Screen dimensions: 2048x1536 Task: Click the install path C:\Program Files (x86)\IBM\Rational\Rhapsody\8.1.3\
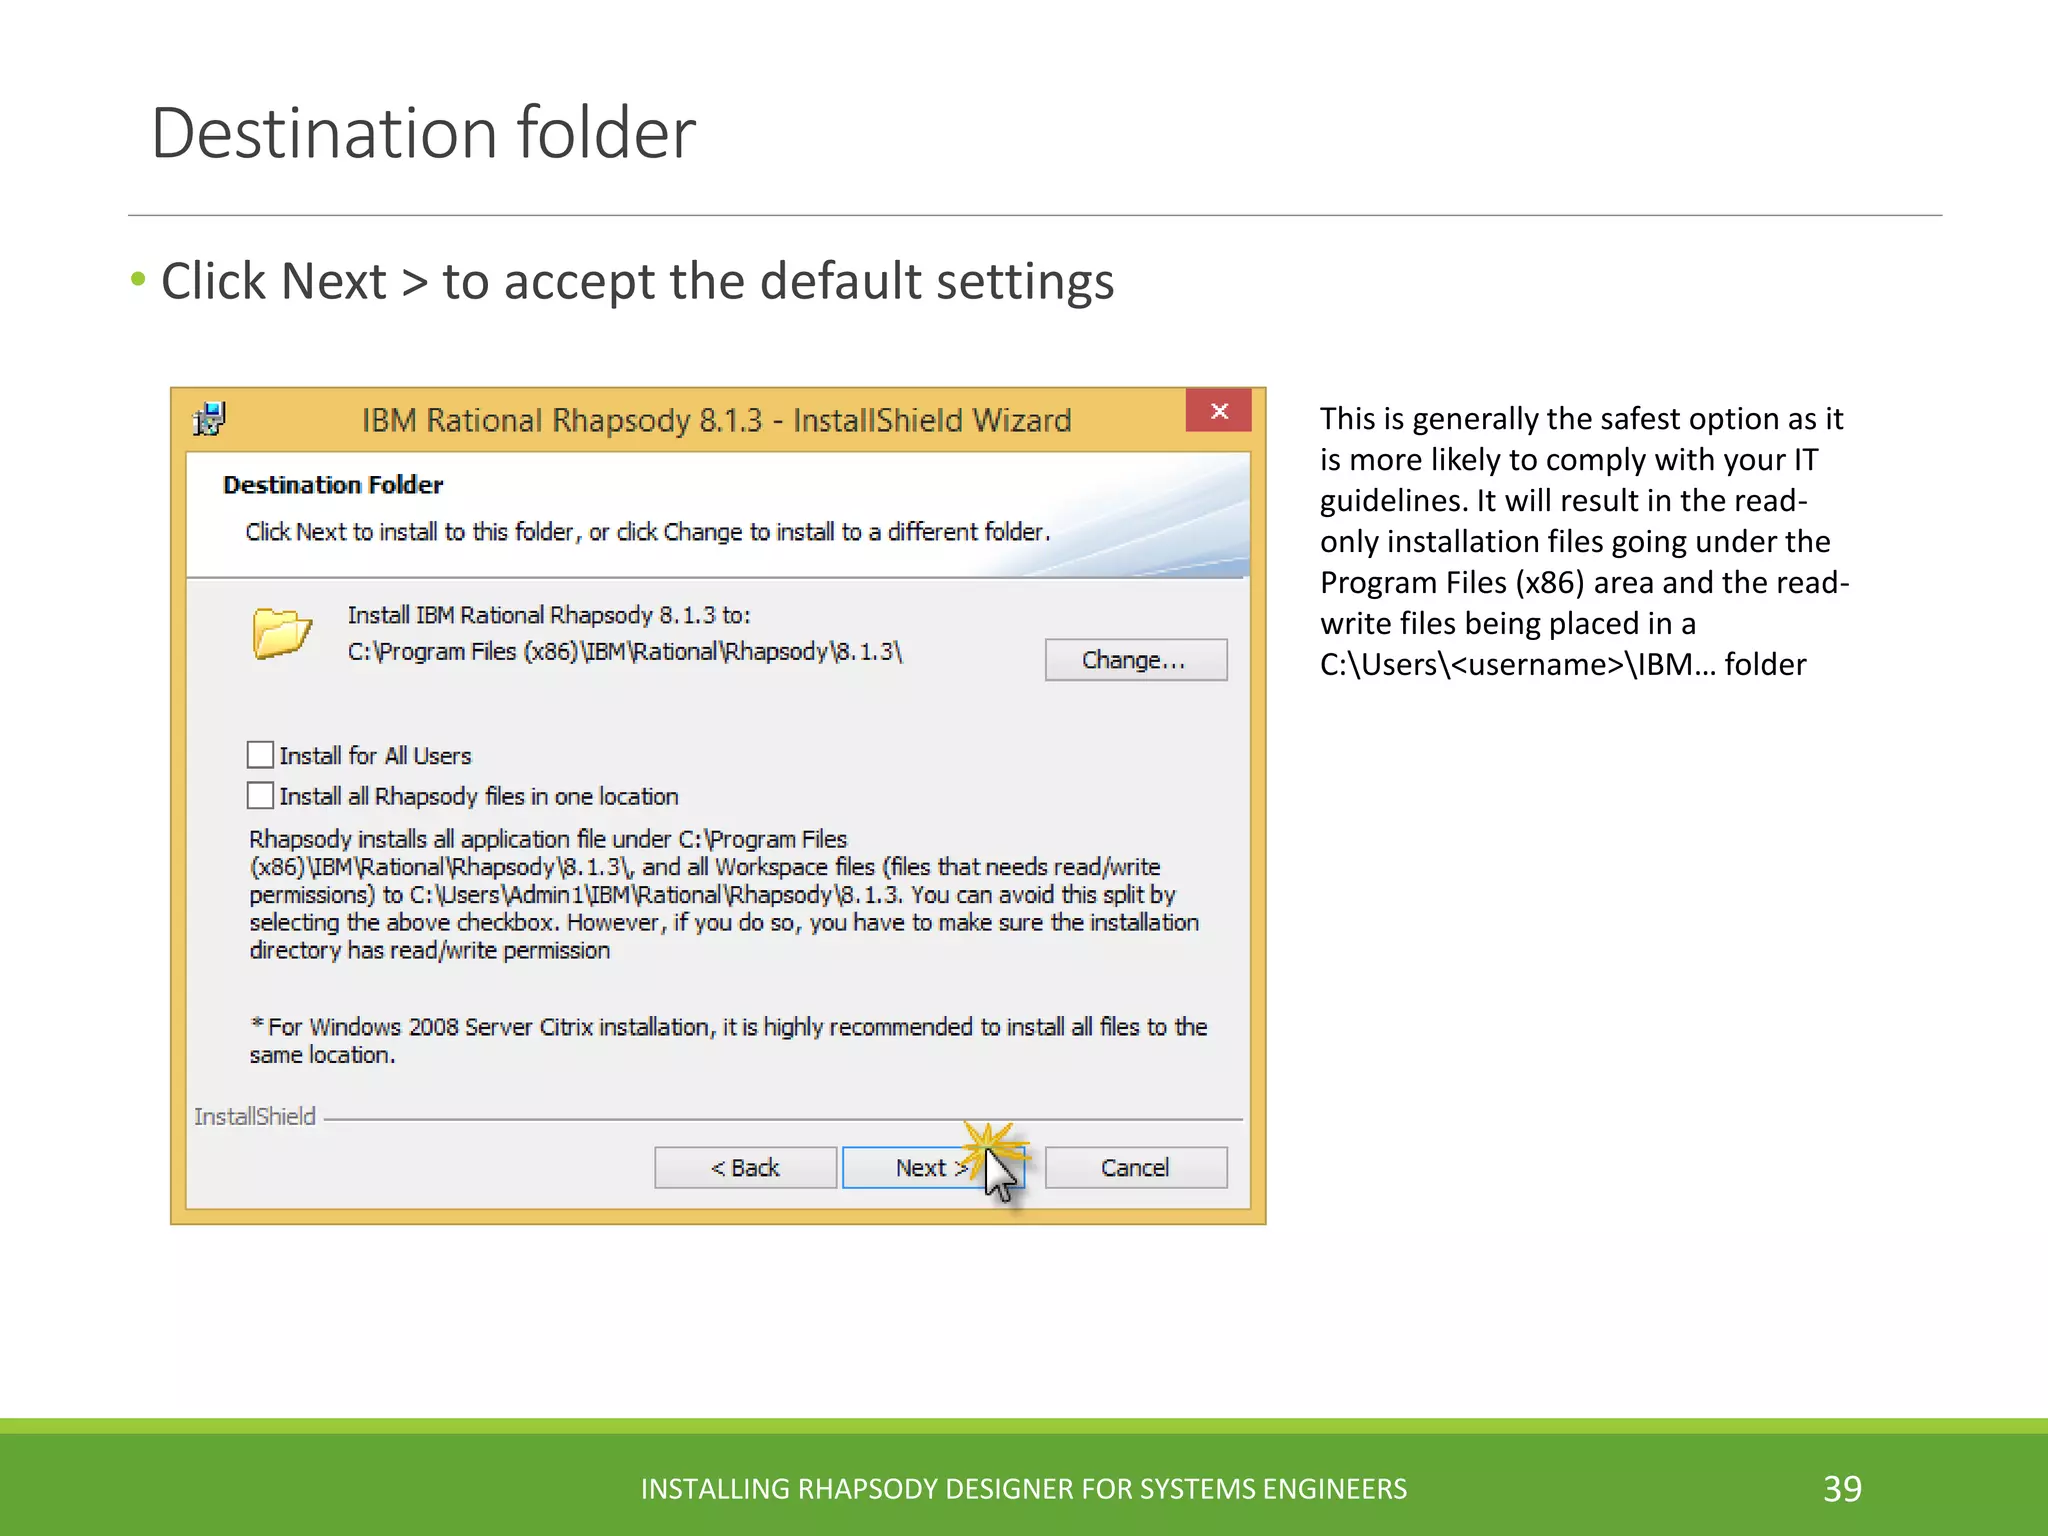pos(625,652)
